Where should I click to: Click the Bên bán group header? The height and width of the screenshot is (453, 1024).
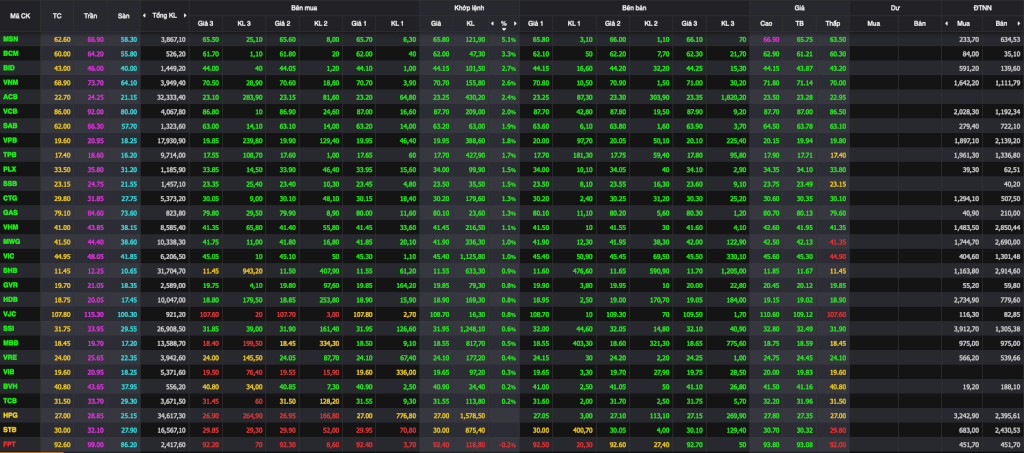[635, 7]
